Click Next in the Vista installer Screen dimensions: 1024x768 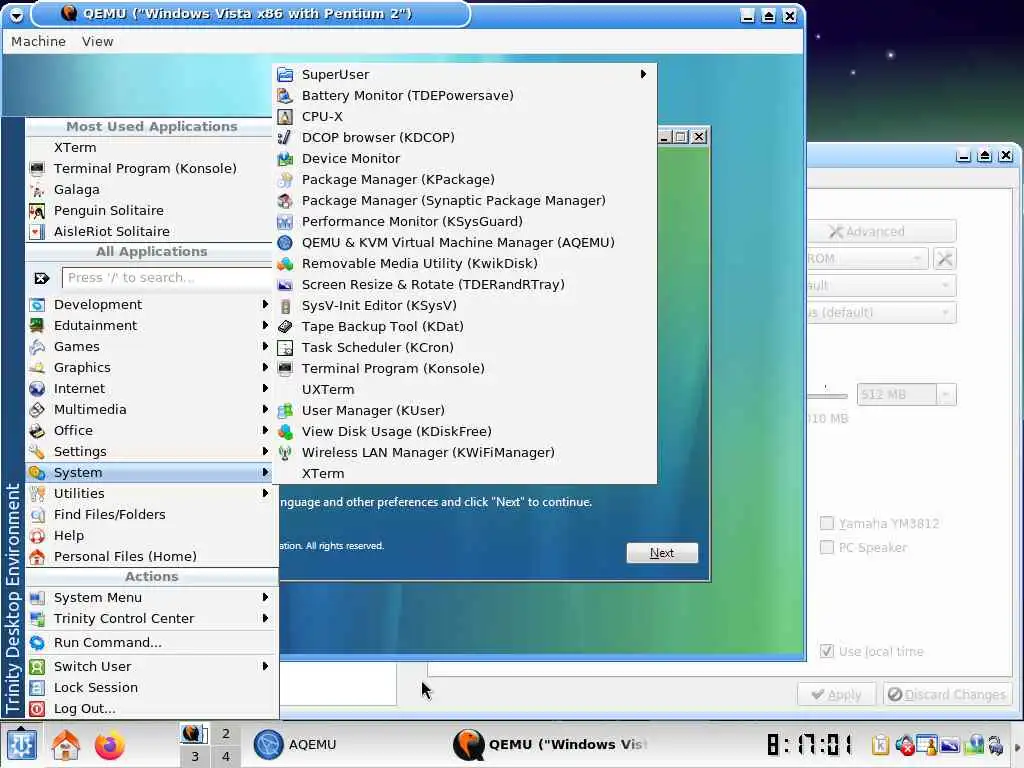(662, 553)
